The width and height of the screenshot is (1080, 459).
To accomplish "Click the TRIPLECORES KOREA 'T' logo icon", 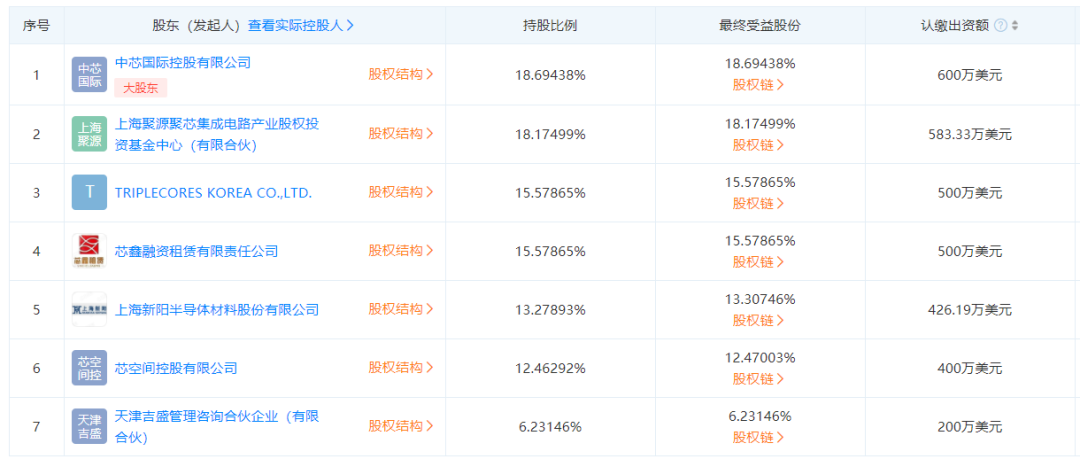I will point(90,192).
